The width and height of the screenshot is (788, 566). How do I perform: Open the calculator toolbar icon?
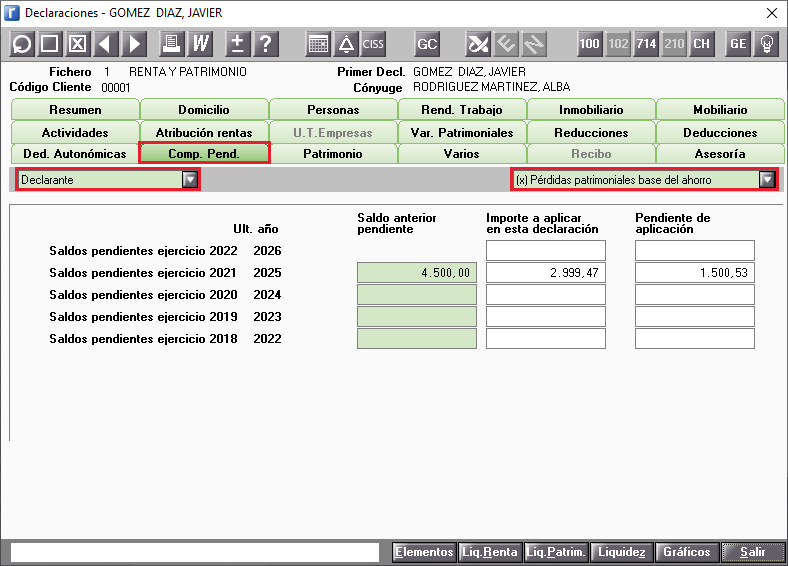click(318, 44)
